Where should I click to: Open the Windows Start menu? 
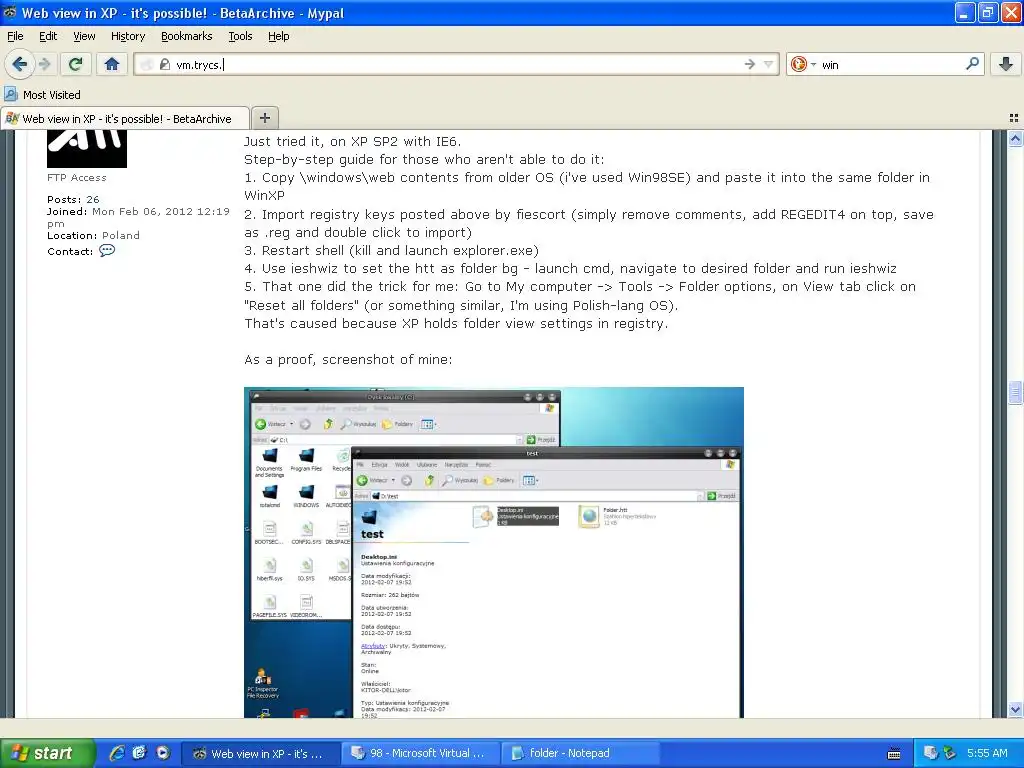[x=47, y=753]
